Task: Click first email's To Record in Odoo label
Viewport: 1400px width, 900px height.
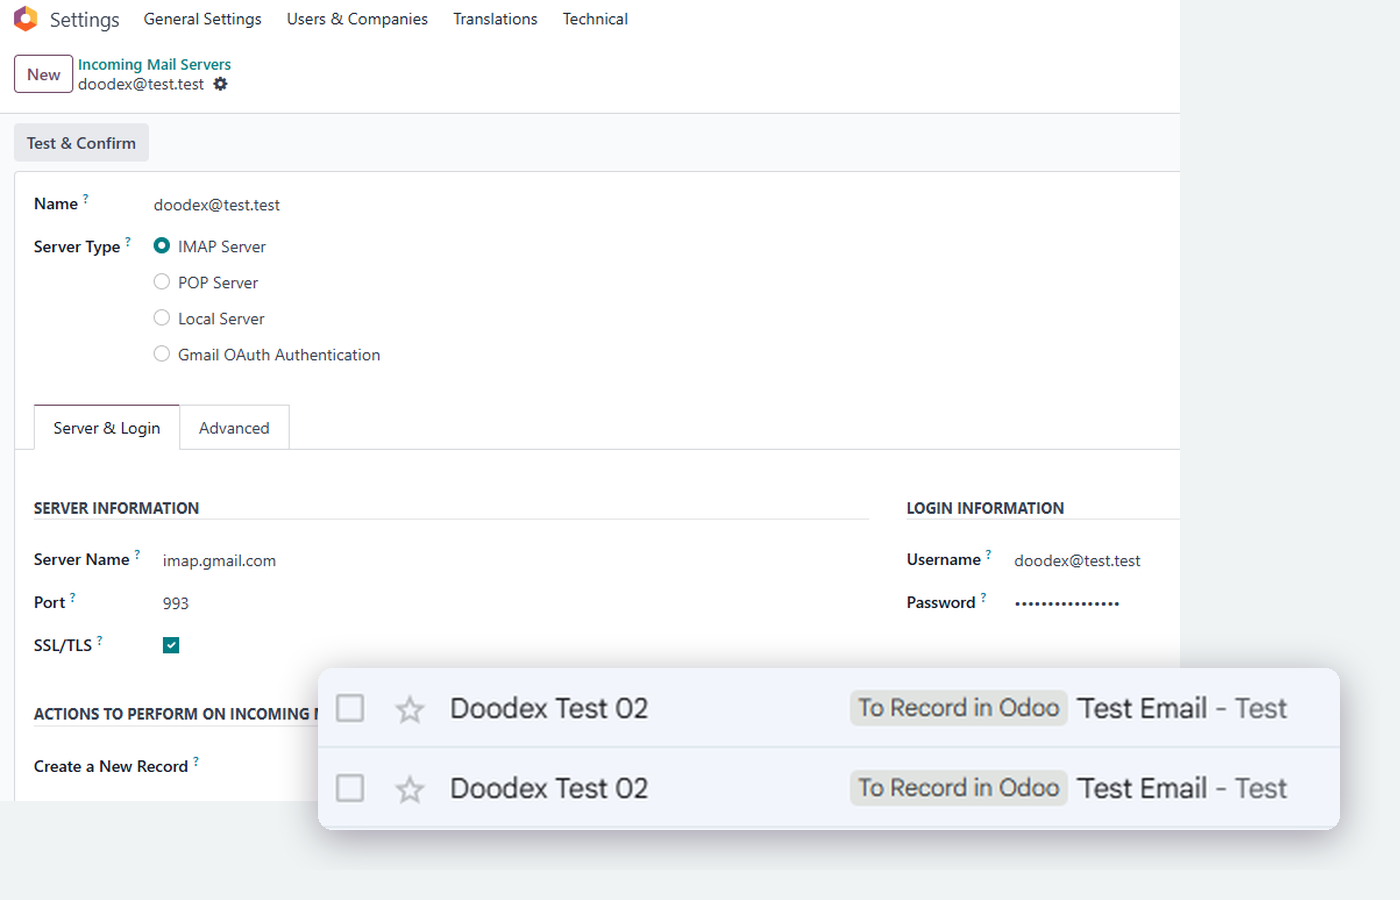Action: point(958,708)
